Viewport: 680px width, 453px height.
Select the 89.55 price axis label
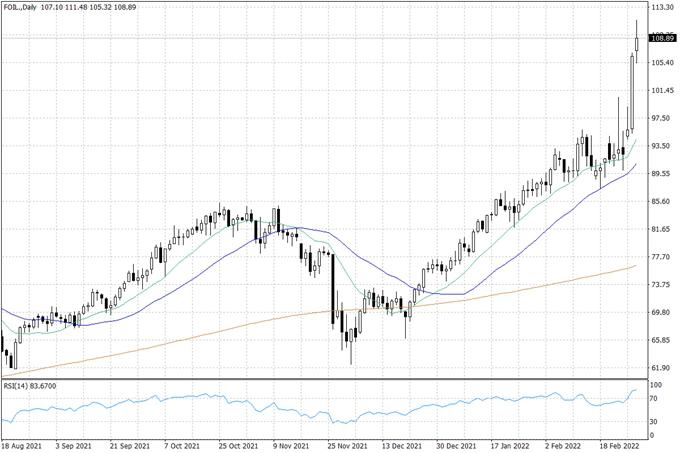660,174
